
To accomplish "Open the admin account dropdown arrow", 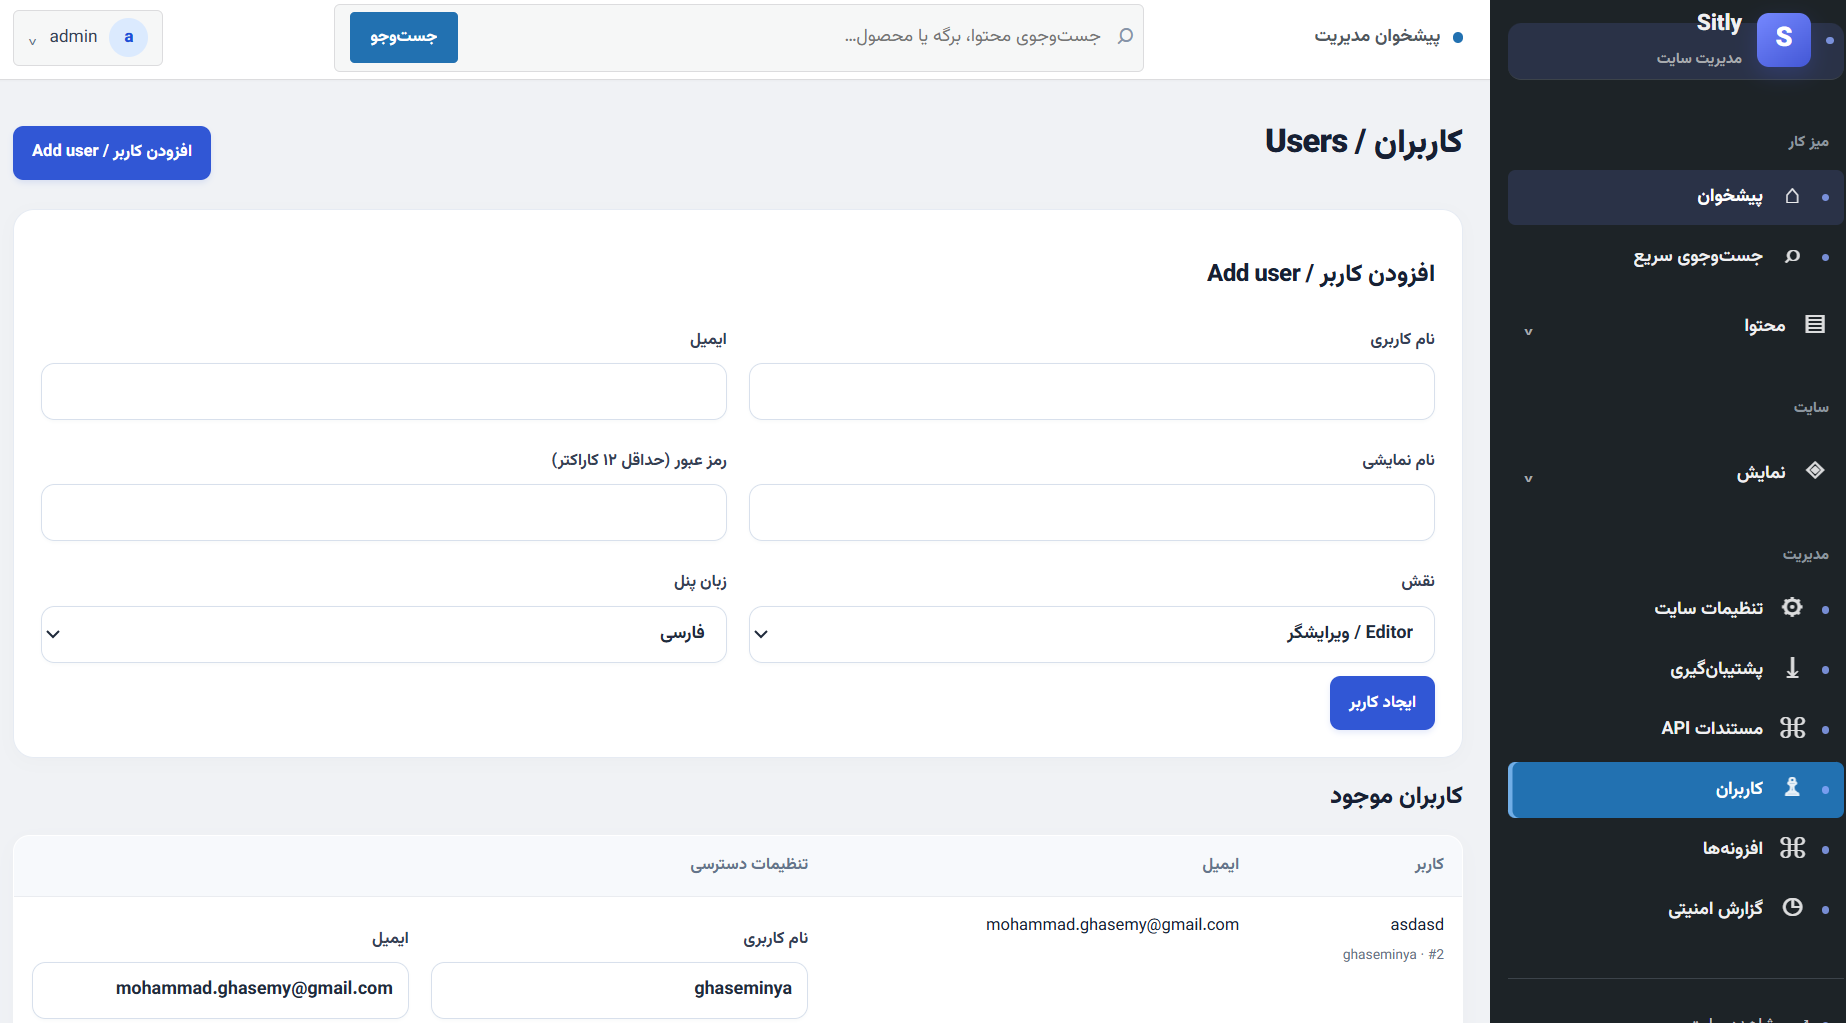I will point(33,41).
